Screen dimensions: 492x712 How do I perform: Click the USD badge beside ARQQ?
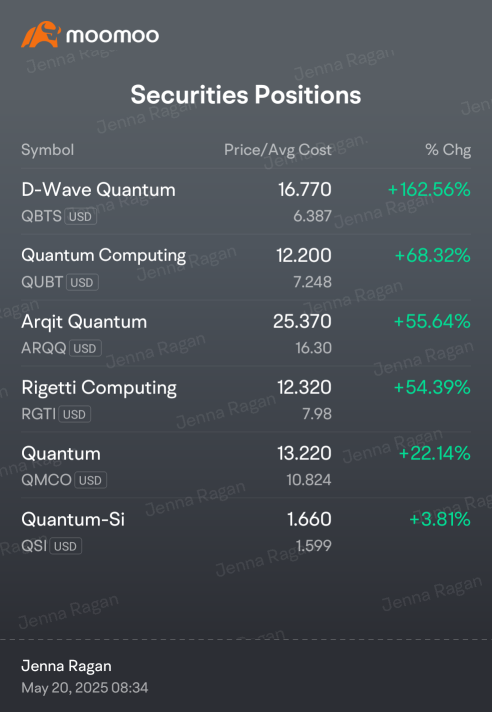[x=85, y=348]
